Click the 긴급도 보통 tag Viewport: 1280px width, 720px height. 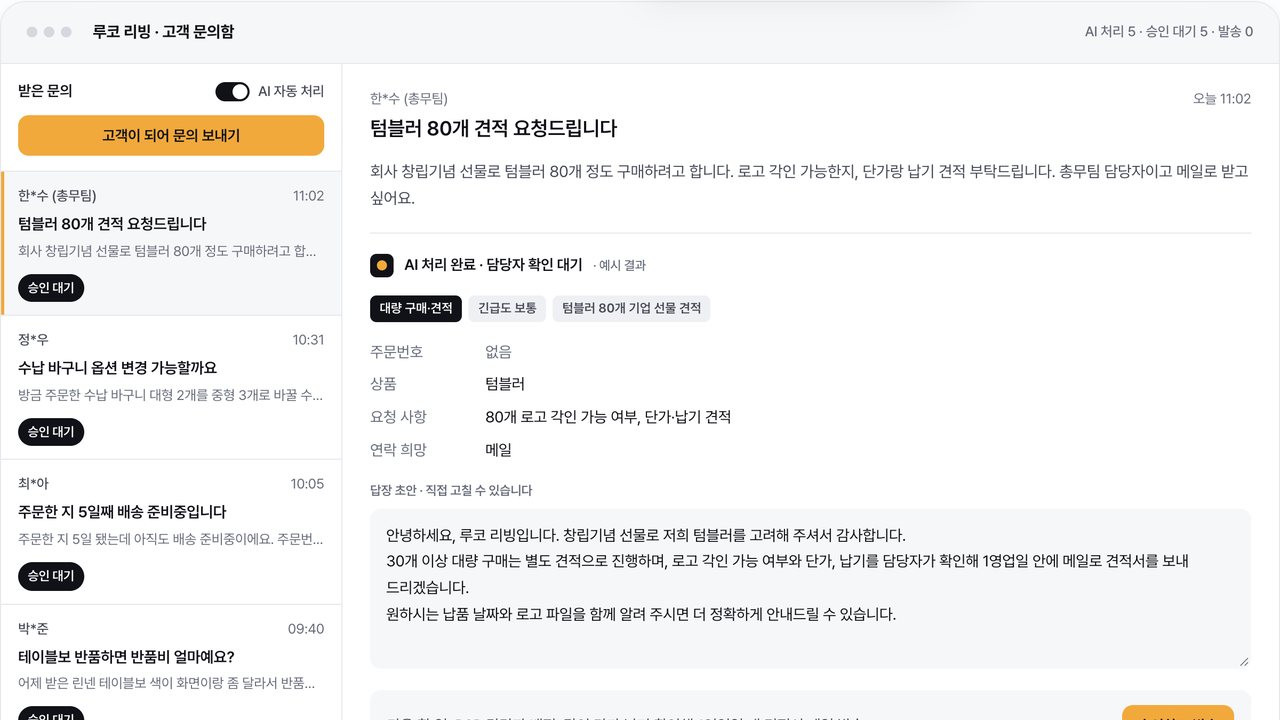click(x=507, y=308)
